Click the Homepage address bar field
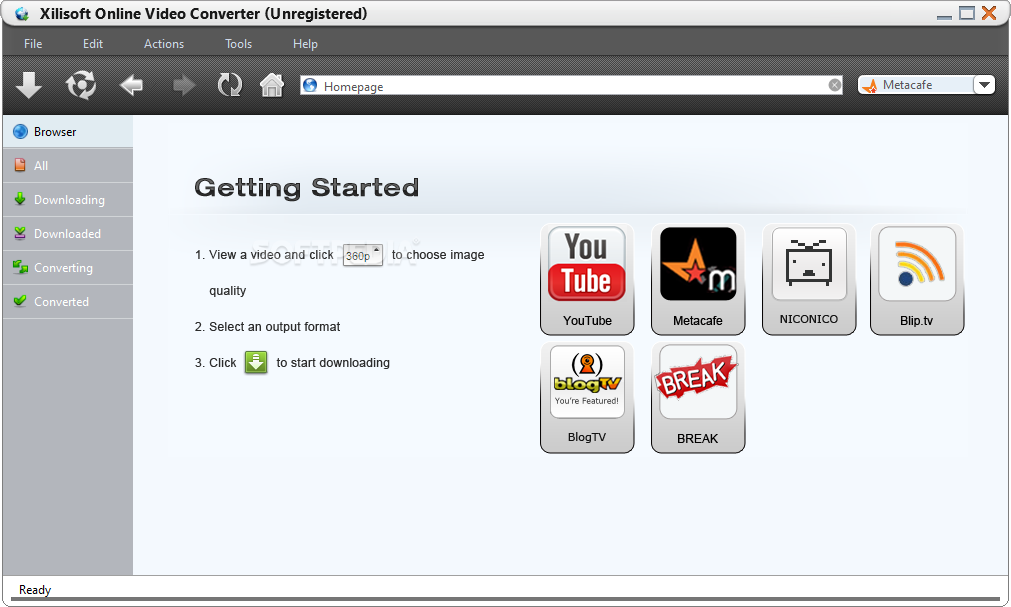 tap(571, 85)
